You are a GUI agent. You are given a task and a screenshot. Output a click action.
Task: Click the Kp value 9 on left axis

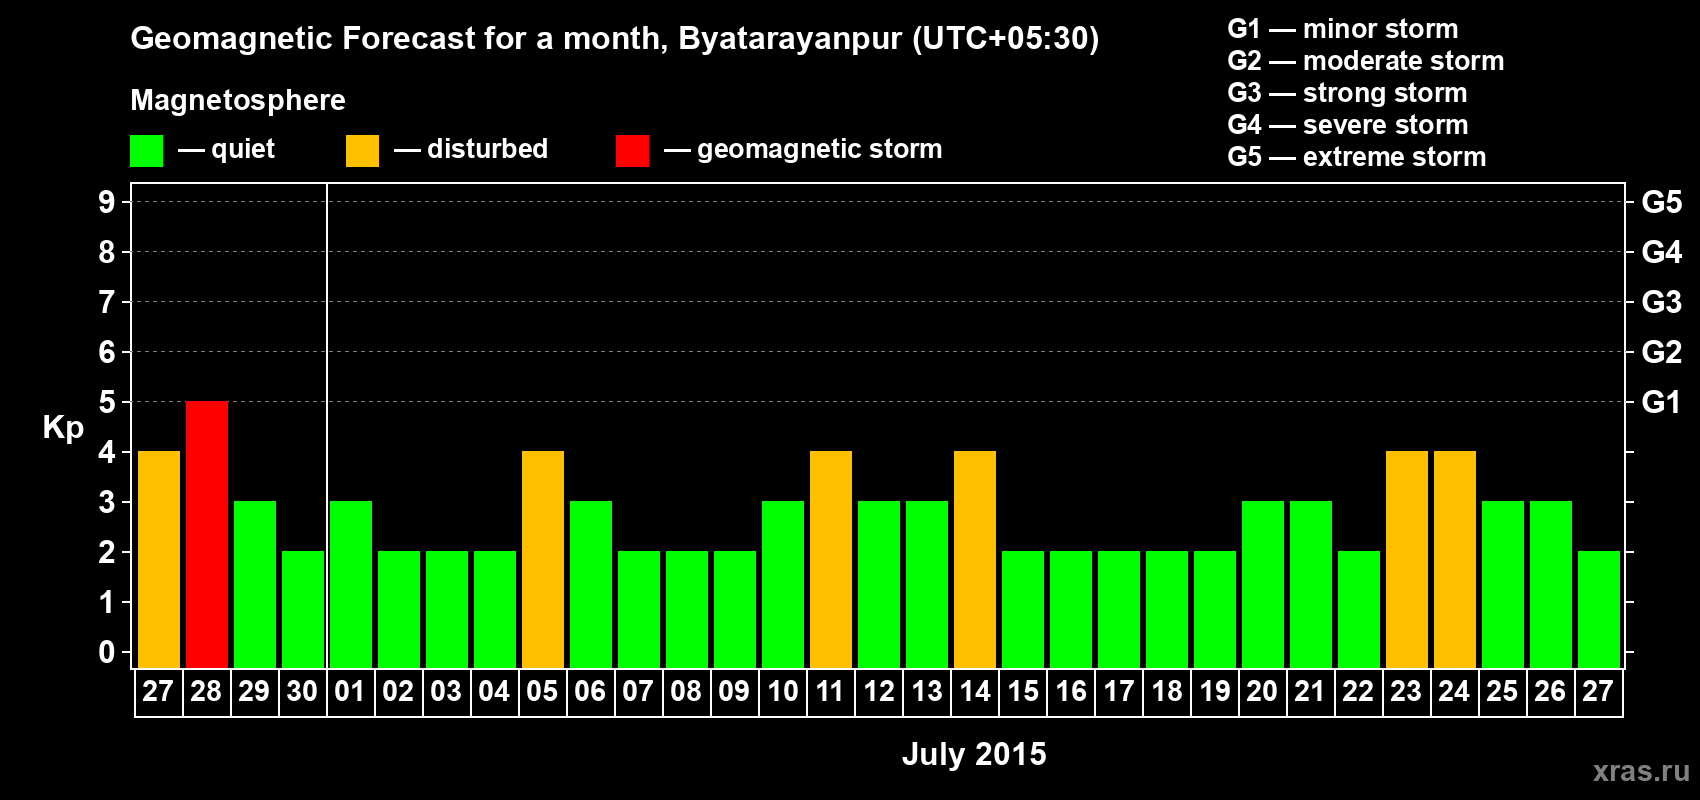click(x=107, y=202)
